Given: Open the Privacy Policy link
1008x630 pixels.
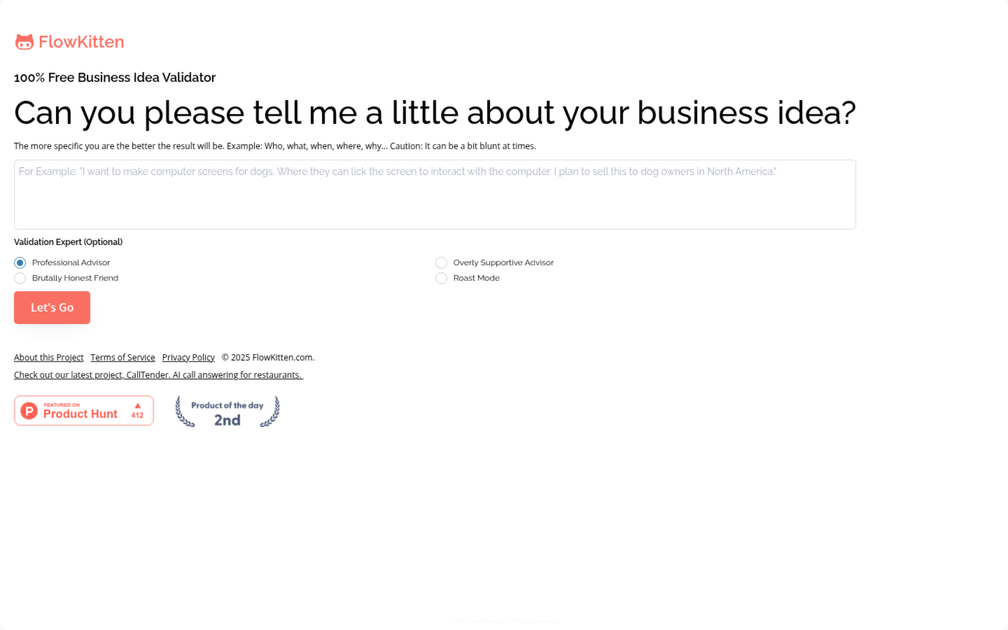Looking at the screenshot, I should tap(188, 357).
